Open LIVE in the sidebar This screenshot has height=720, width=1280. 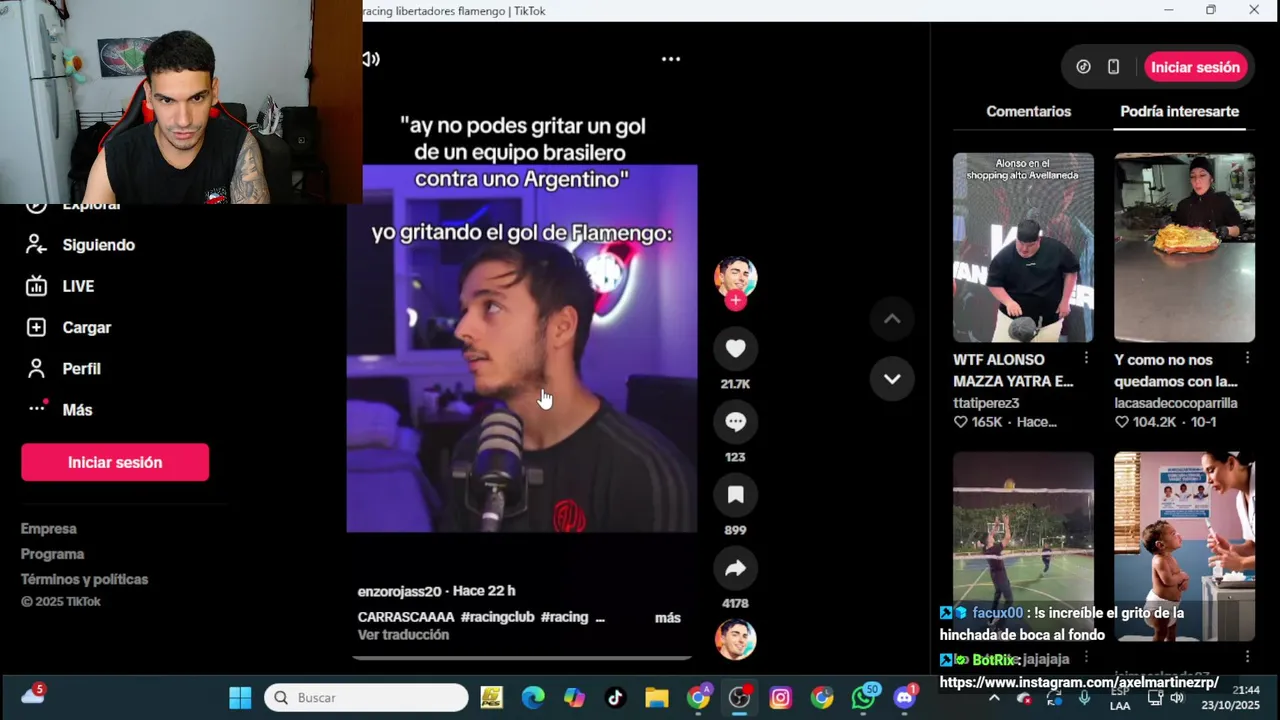tap(60, 286)
